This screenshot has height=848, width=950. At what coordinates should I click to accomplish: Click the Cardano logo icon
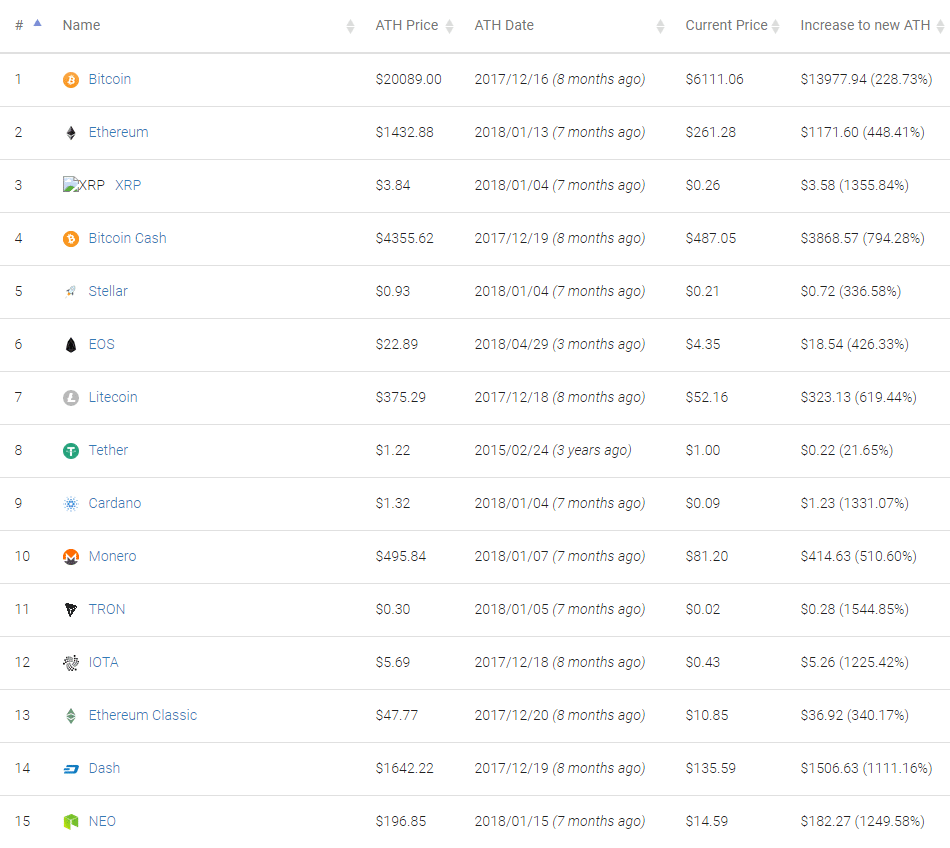click(71, 504)
